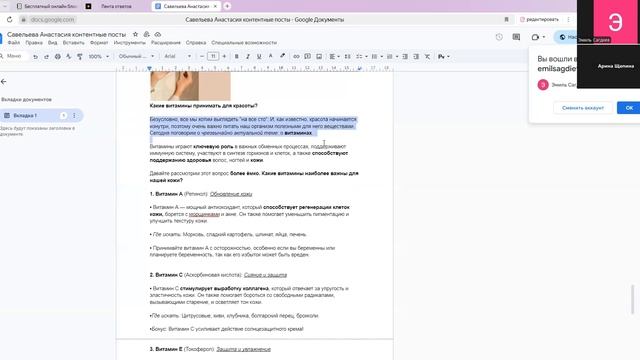Viewport: 640px width, 360px height.
Task: Choose the highlight color tool
Action: [282, 56]
